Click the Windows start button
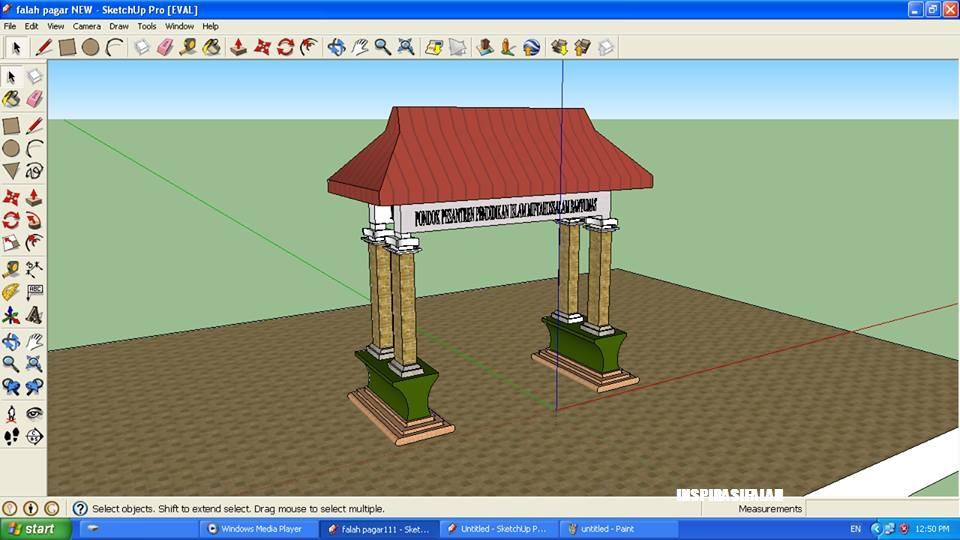The width and height of the screenshot is (960, 540). pos(36,528)
